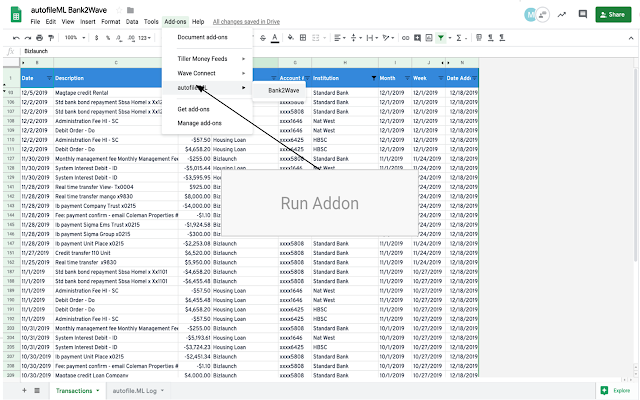Click the Functions sigma icon
The width and height of the screenshot is (640, 400).
point(459,38)
